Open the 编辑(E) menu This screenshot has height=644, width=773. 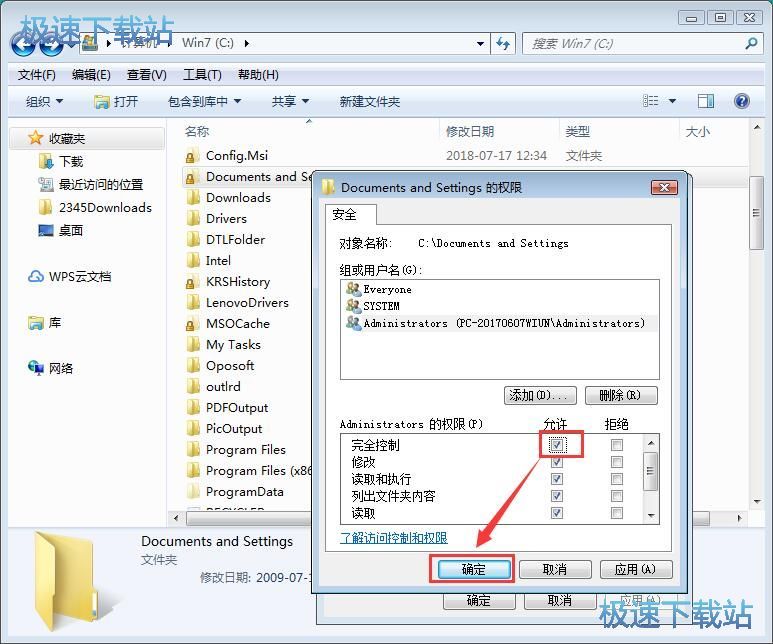[91, 75]
